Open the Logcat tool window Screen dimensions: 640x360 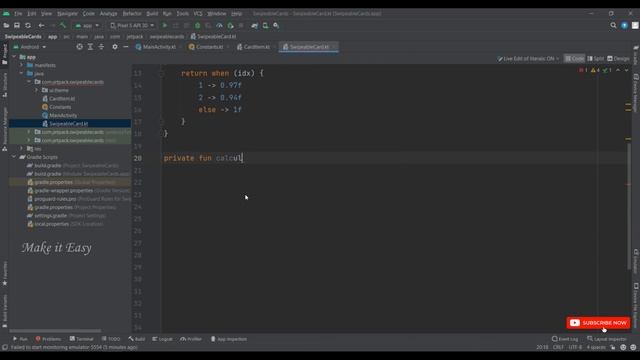[162, 339]
